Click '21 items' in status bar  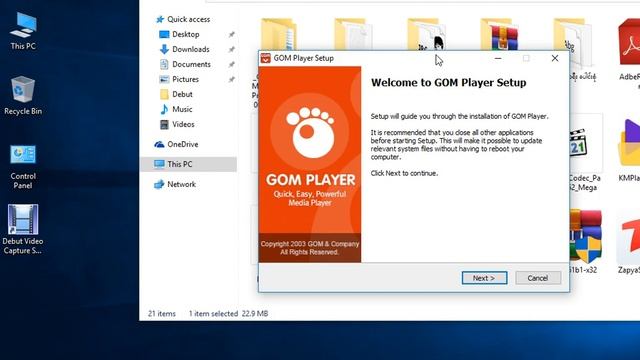pyautogui.click(x=162, y=313)
